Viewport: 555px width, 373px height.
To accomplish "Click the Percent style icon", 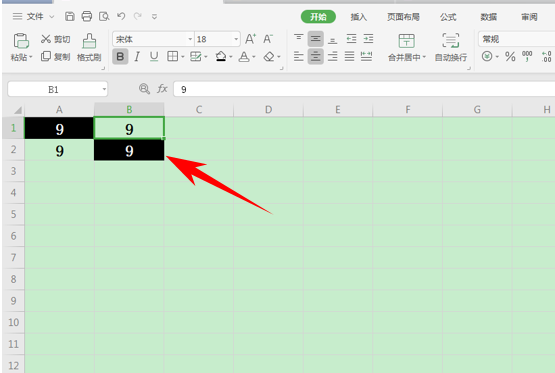I will click(510, 57).
